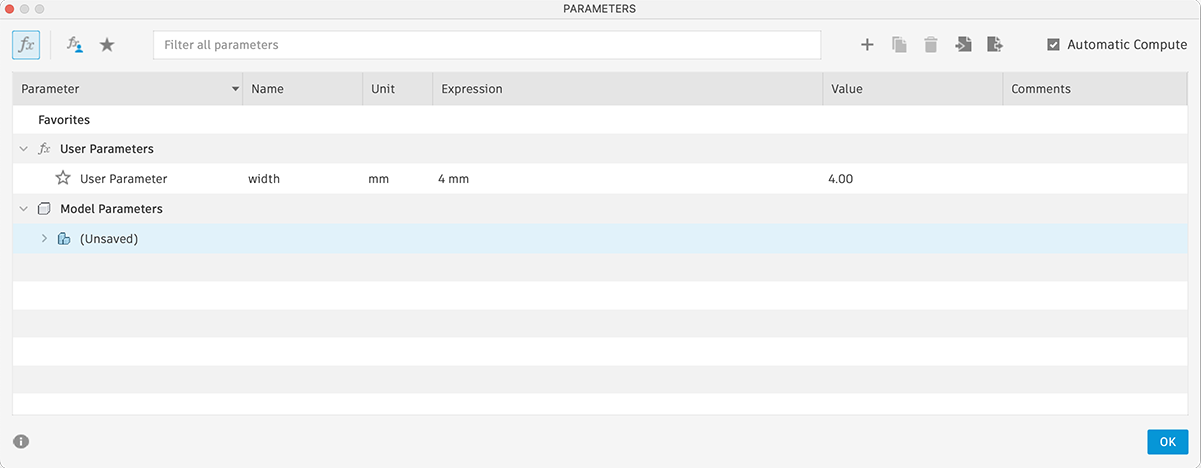Viewport: 1201px width, 468px height.
Task: Click the 'User Parameter' row label
Action: (123, 179)
